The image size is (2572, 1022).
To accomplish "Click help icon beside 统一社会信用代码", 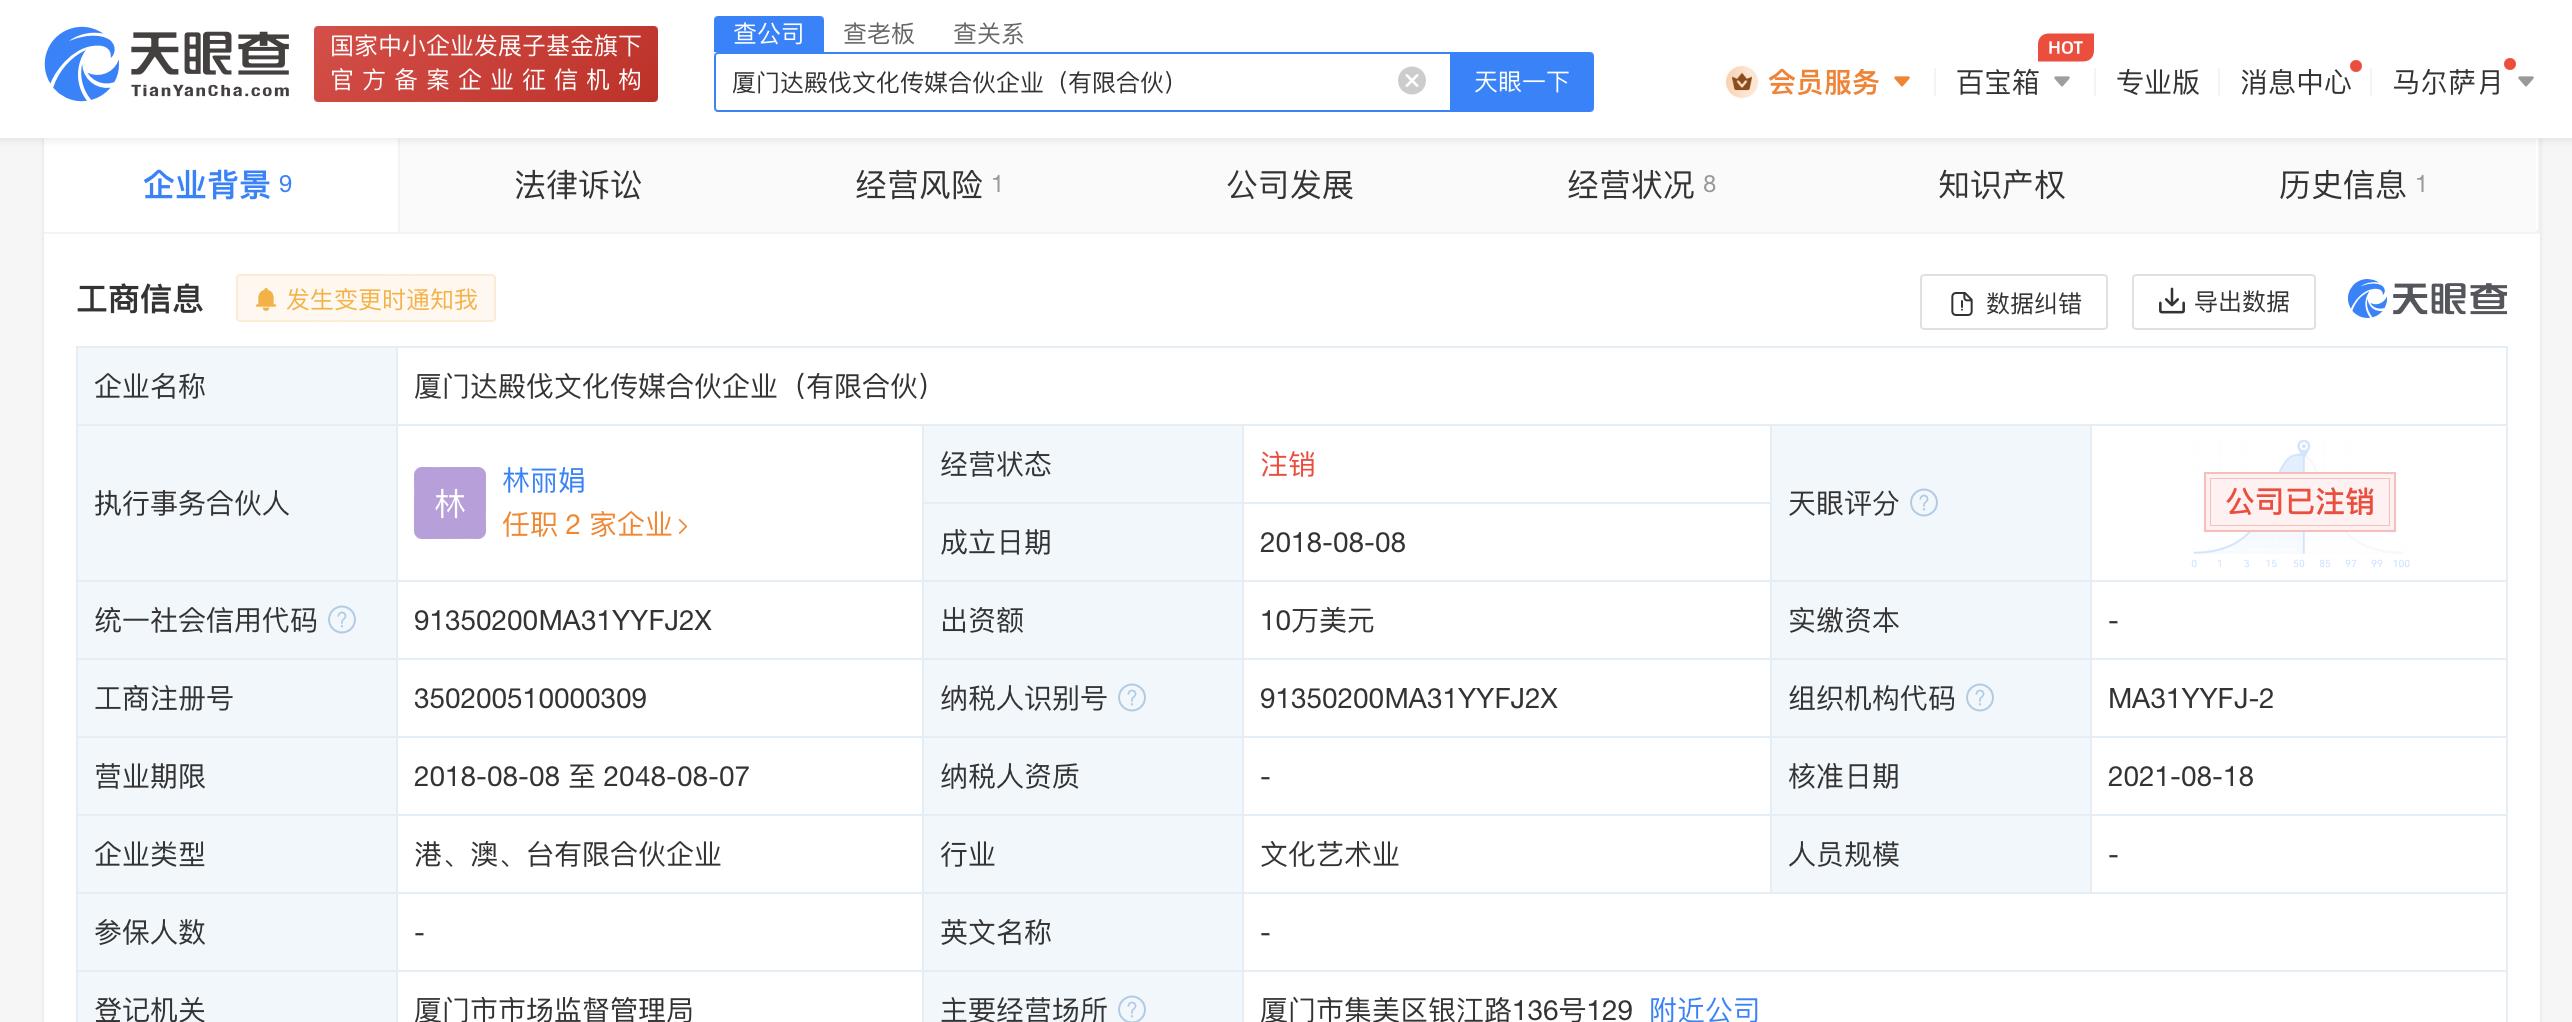I will (342, 620).
